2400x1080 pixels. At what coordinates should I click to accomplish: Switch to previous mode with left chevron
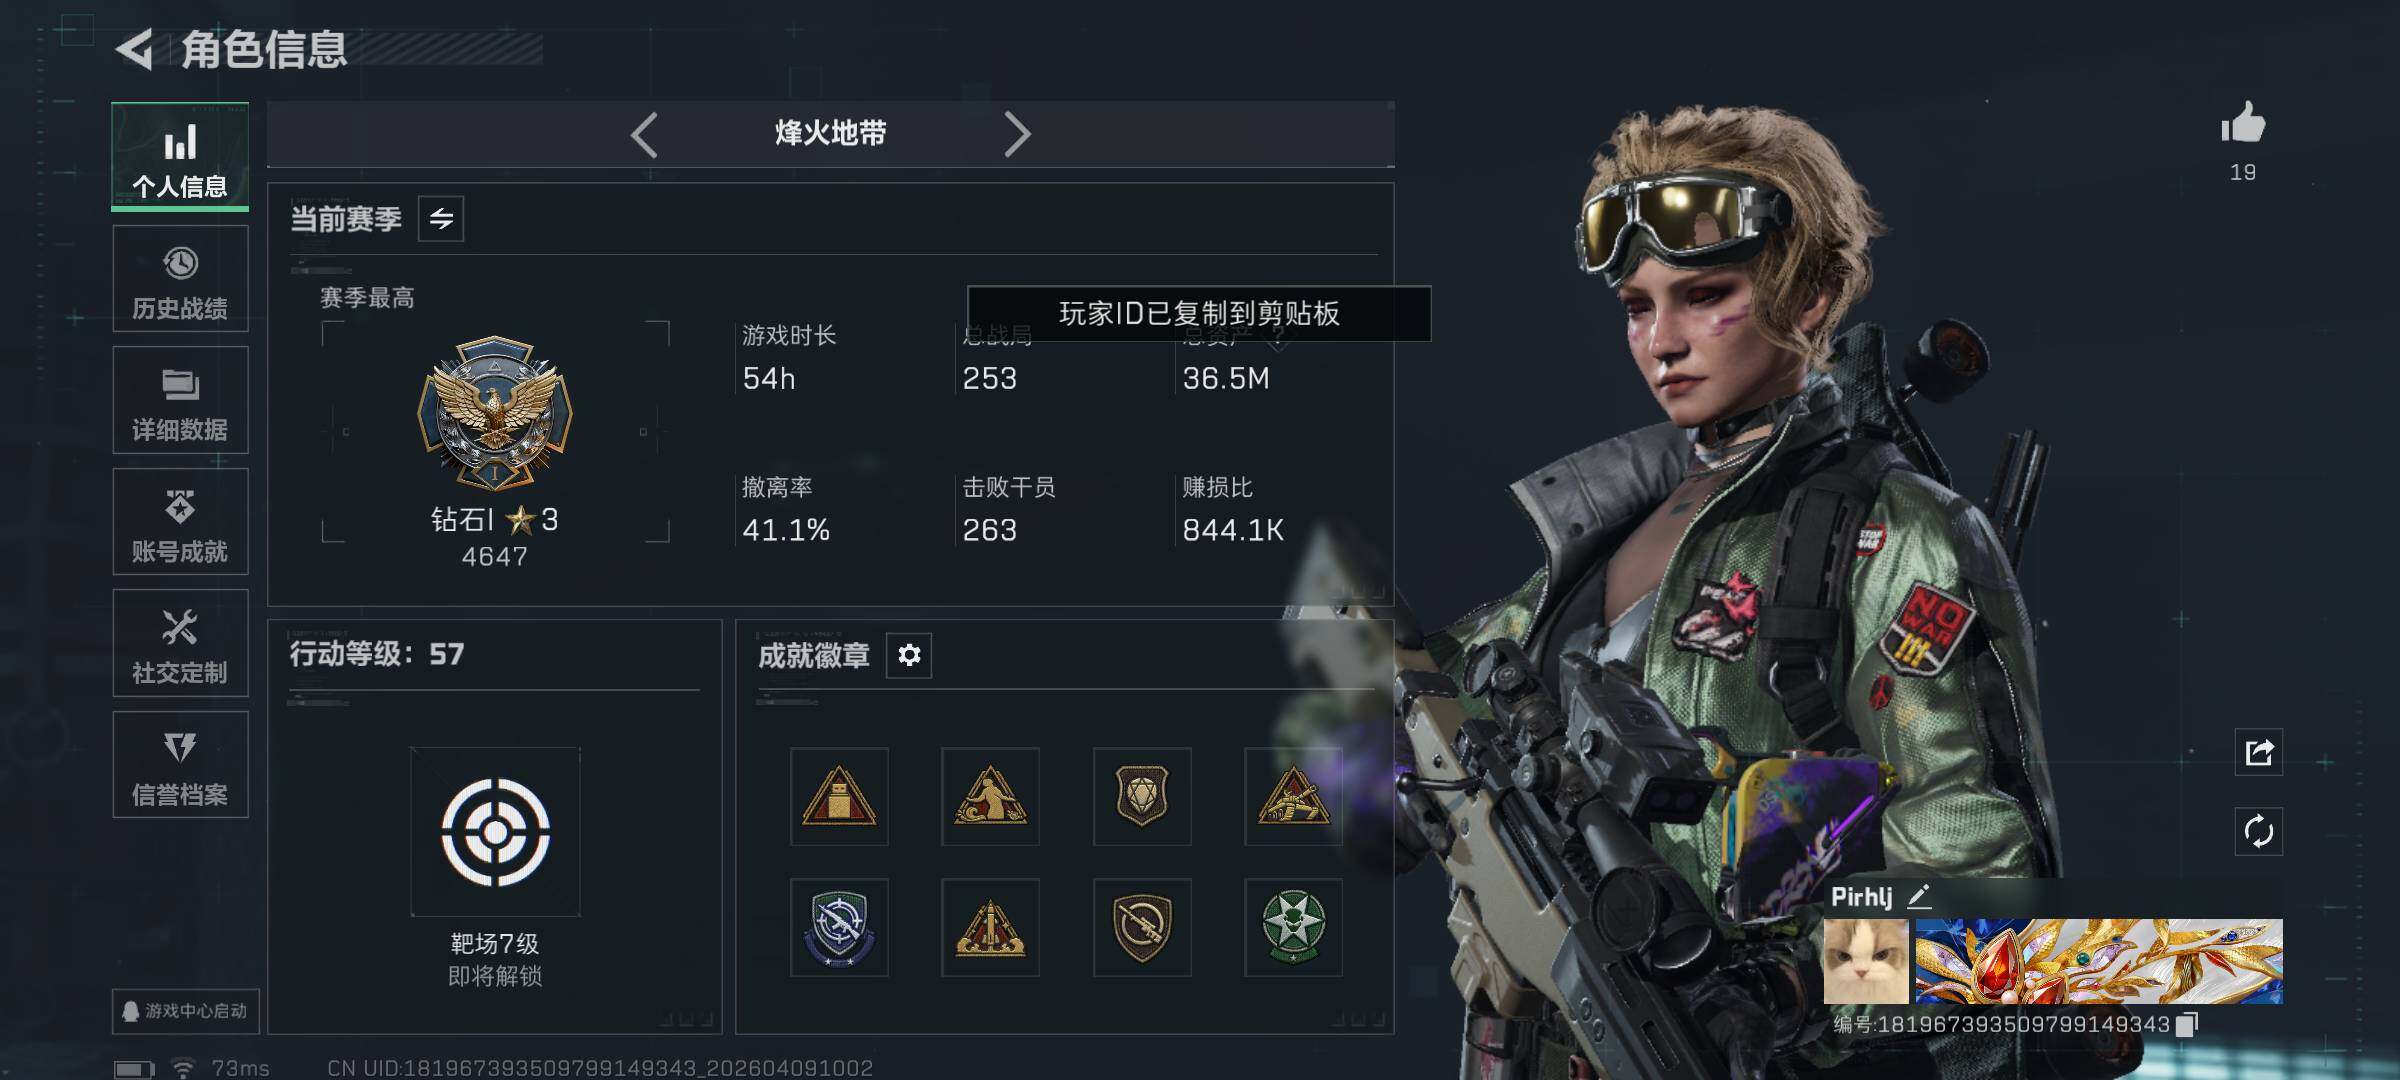644,134
